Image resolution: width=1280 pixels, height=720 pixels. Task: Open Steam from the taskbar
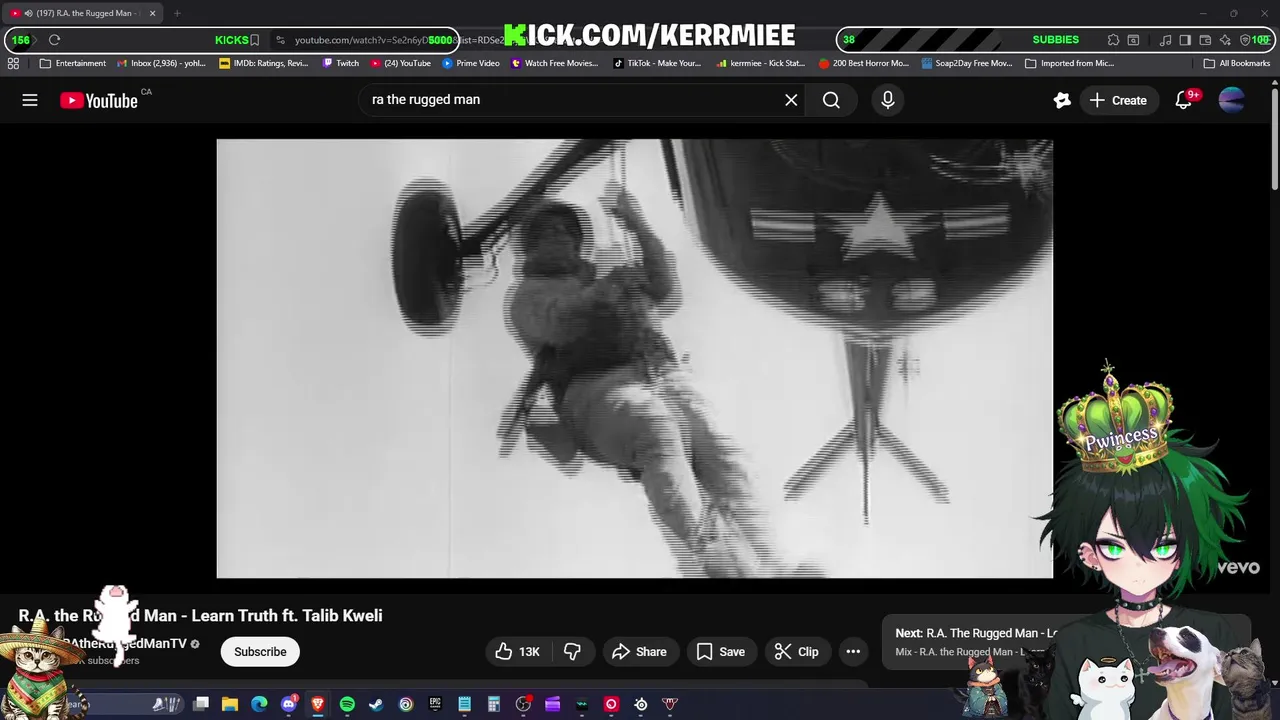click(x=376, y=704)
